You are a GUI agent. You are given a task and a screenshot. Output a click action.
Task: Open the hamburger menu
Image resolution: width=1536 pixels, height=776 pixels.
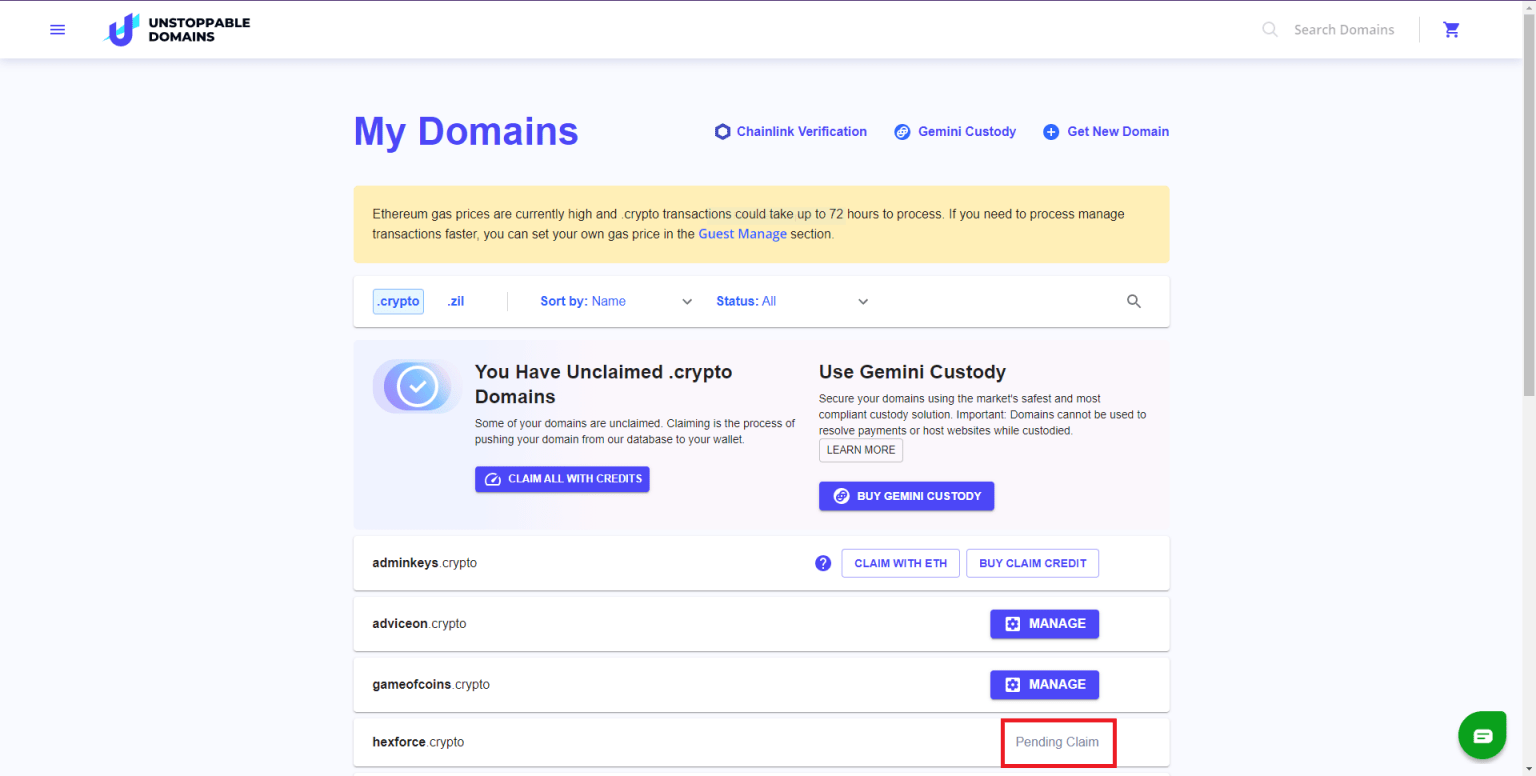[57, 29]
